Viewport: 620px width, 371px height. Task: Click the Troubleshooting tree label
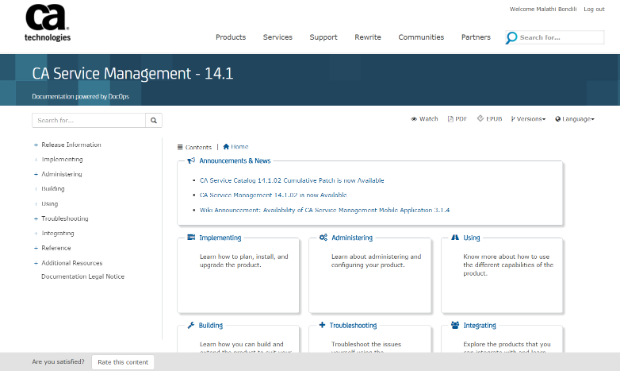click(65, 219)
